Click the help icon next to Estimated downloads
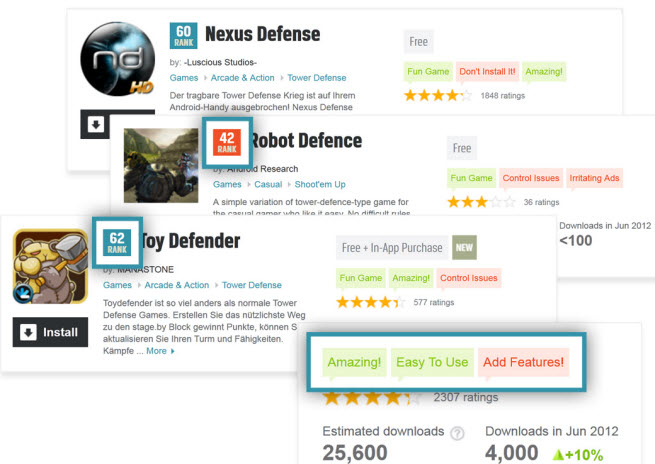Screen dimensions: 655x464 457,433
